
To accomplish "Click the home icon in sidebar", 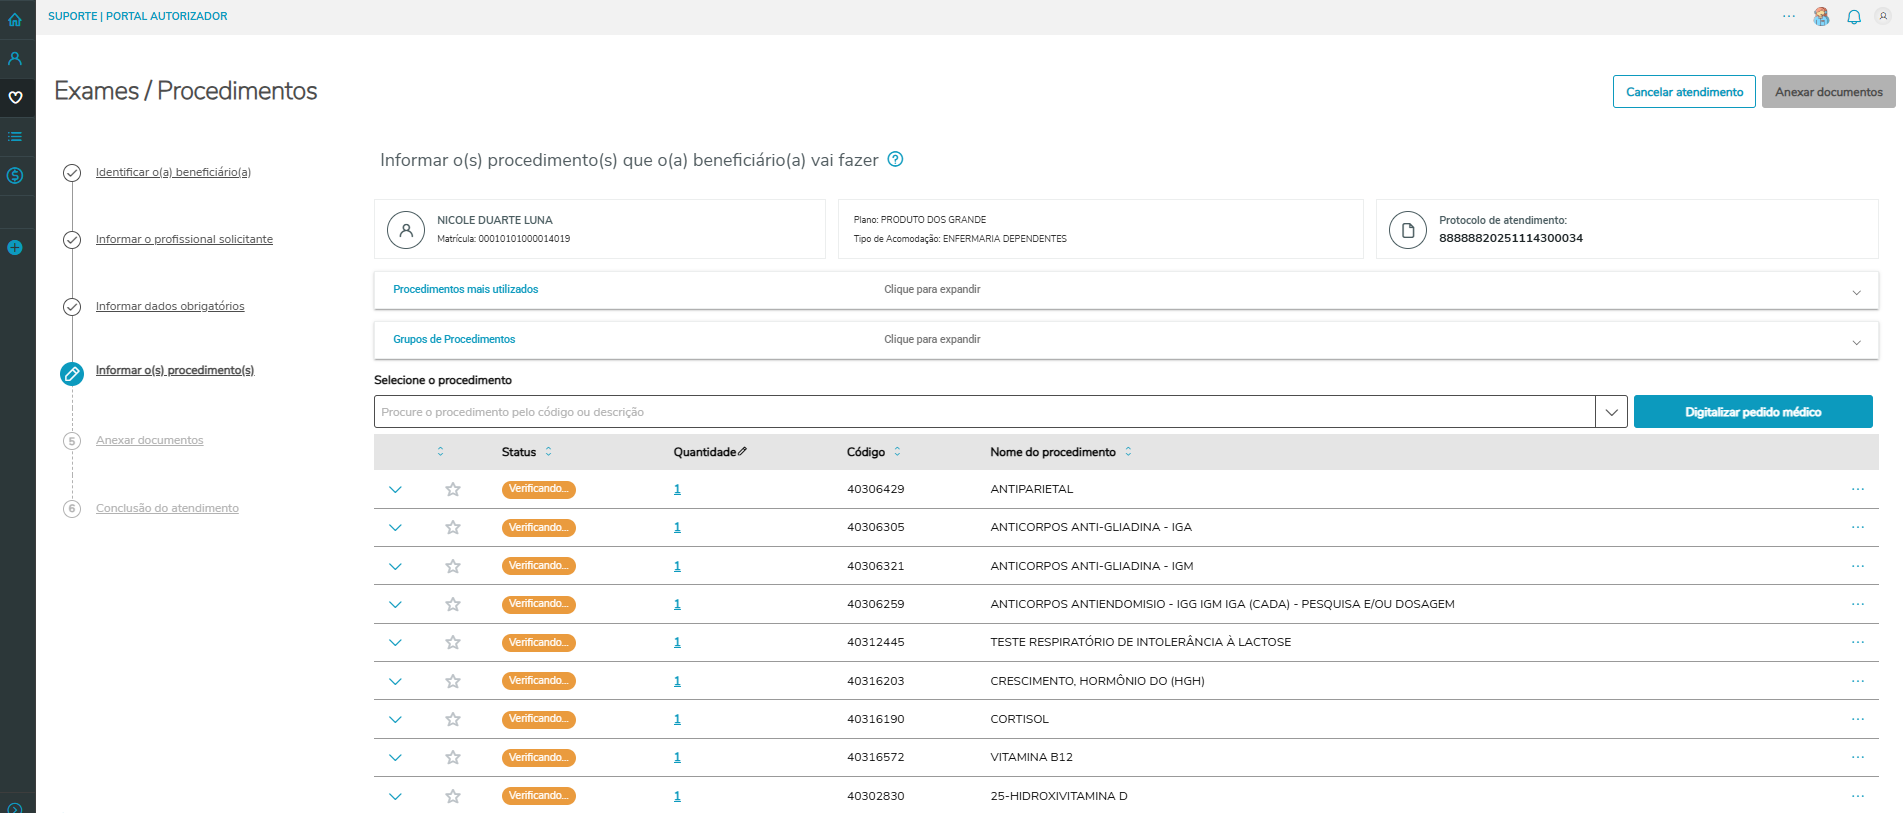I will (15, 19).
